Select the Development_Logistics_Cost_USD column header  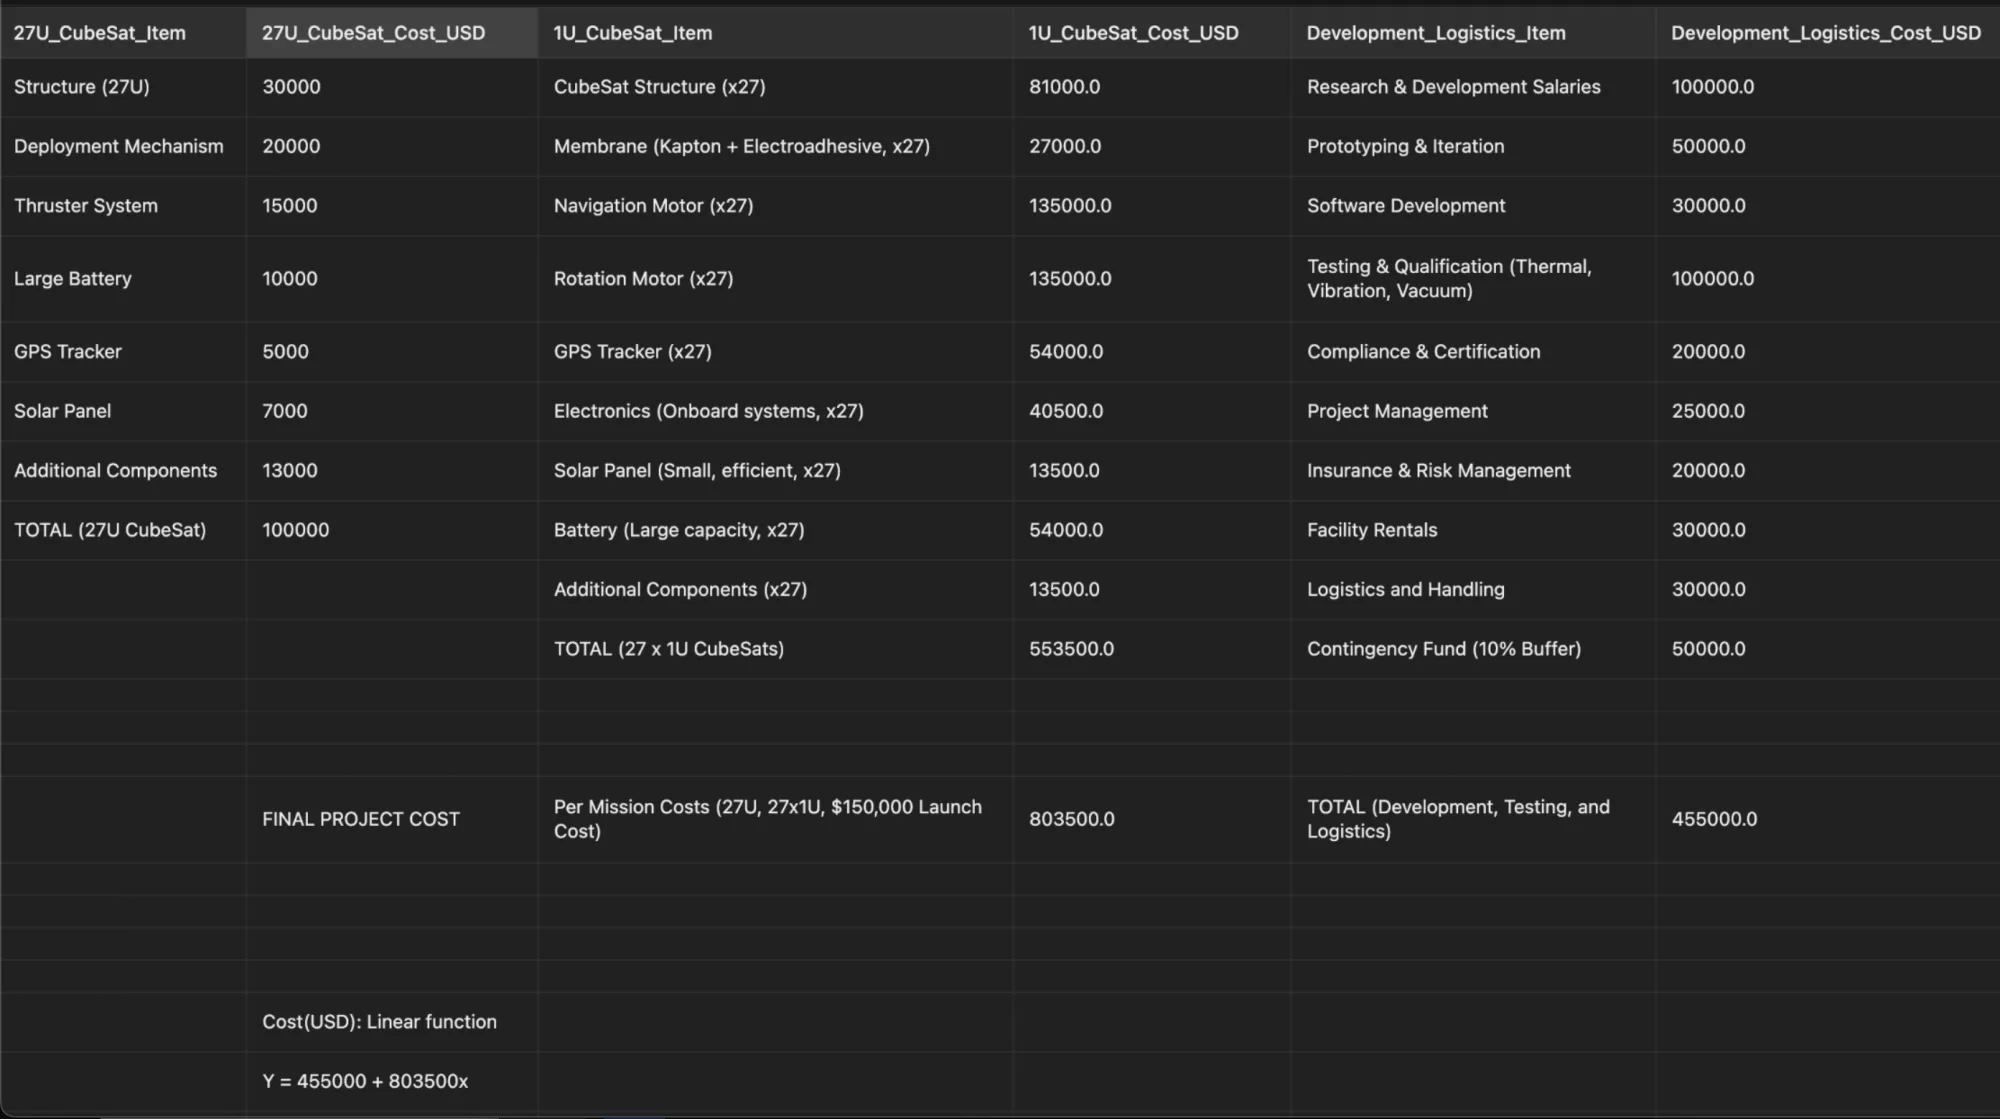tap(1828, 33)
